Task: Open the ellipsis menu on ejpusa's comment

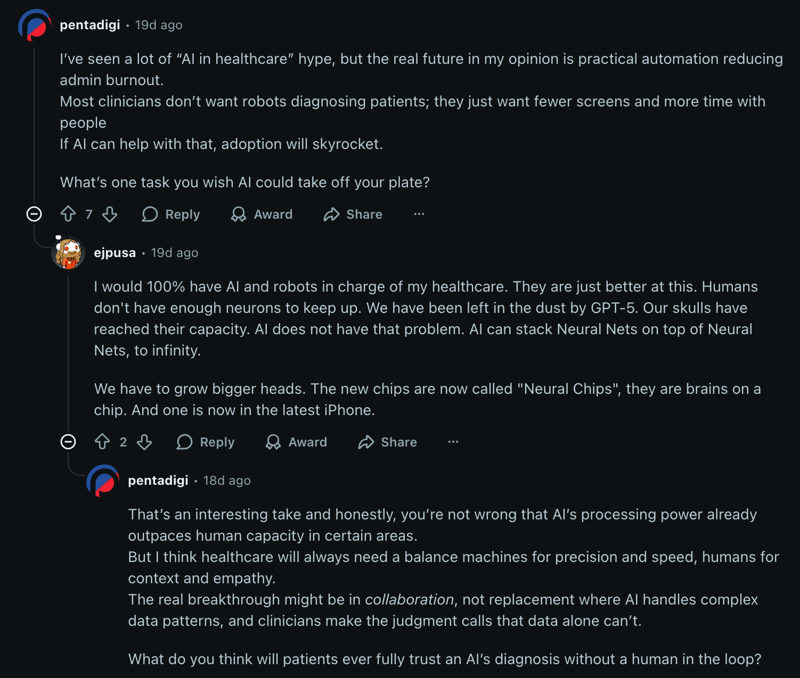Action: [x=453, y=441]
